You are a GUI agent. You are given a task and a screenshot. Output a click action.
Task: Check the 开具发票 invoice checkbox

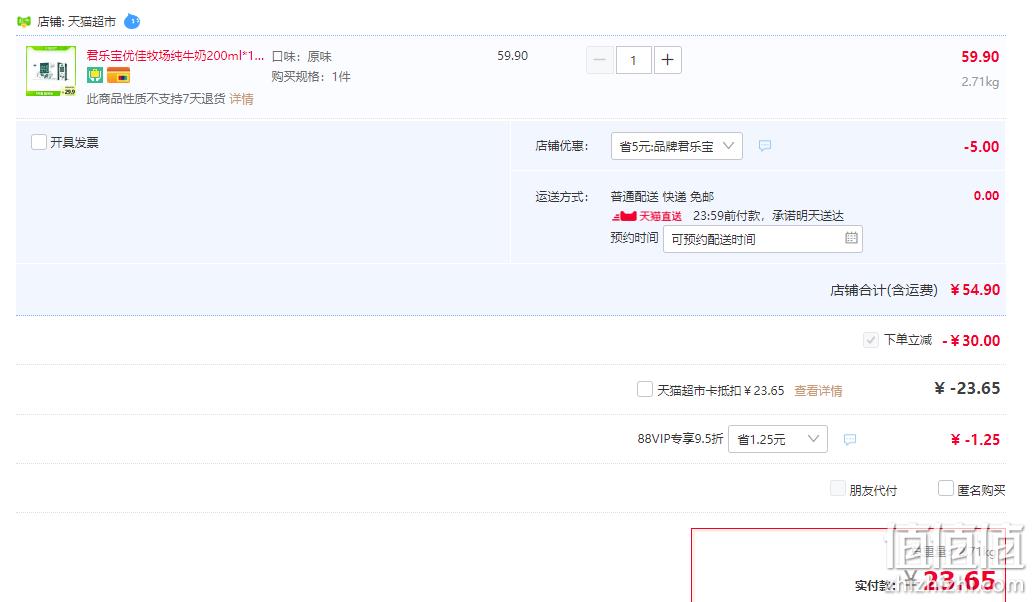click(39, 142)
